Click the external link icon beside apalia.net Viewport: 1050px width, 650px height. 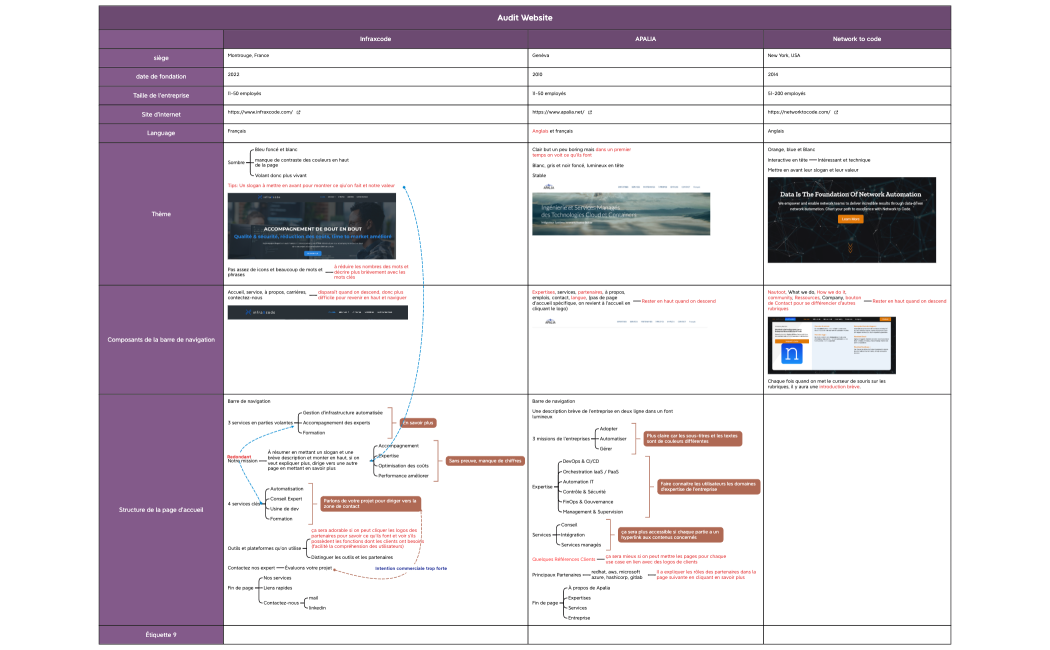pos(591,113)
